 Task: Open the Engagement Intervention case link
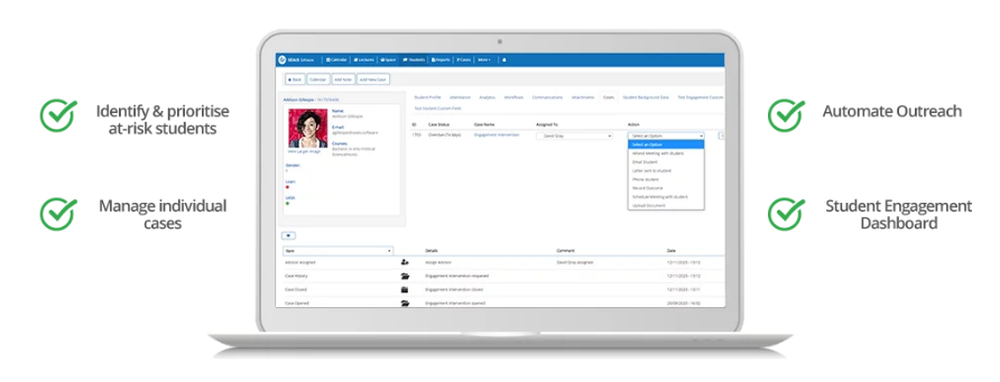497,135
